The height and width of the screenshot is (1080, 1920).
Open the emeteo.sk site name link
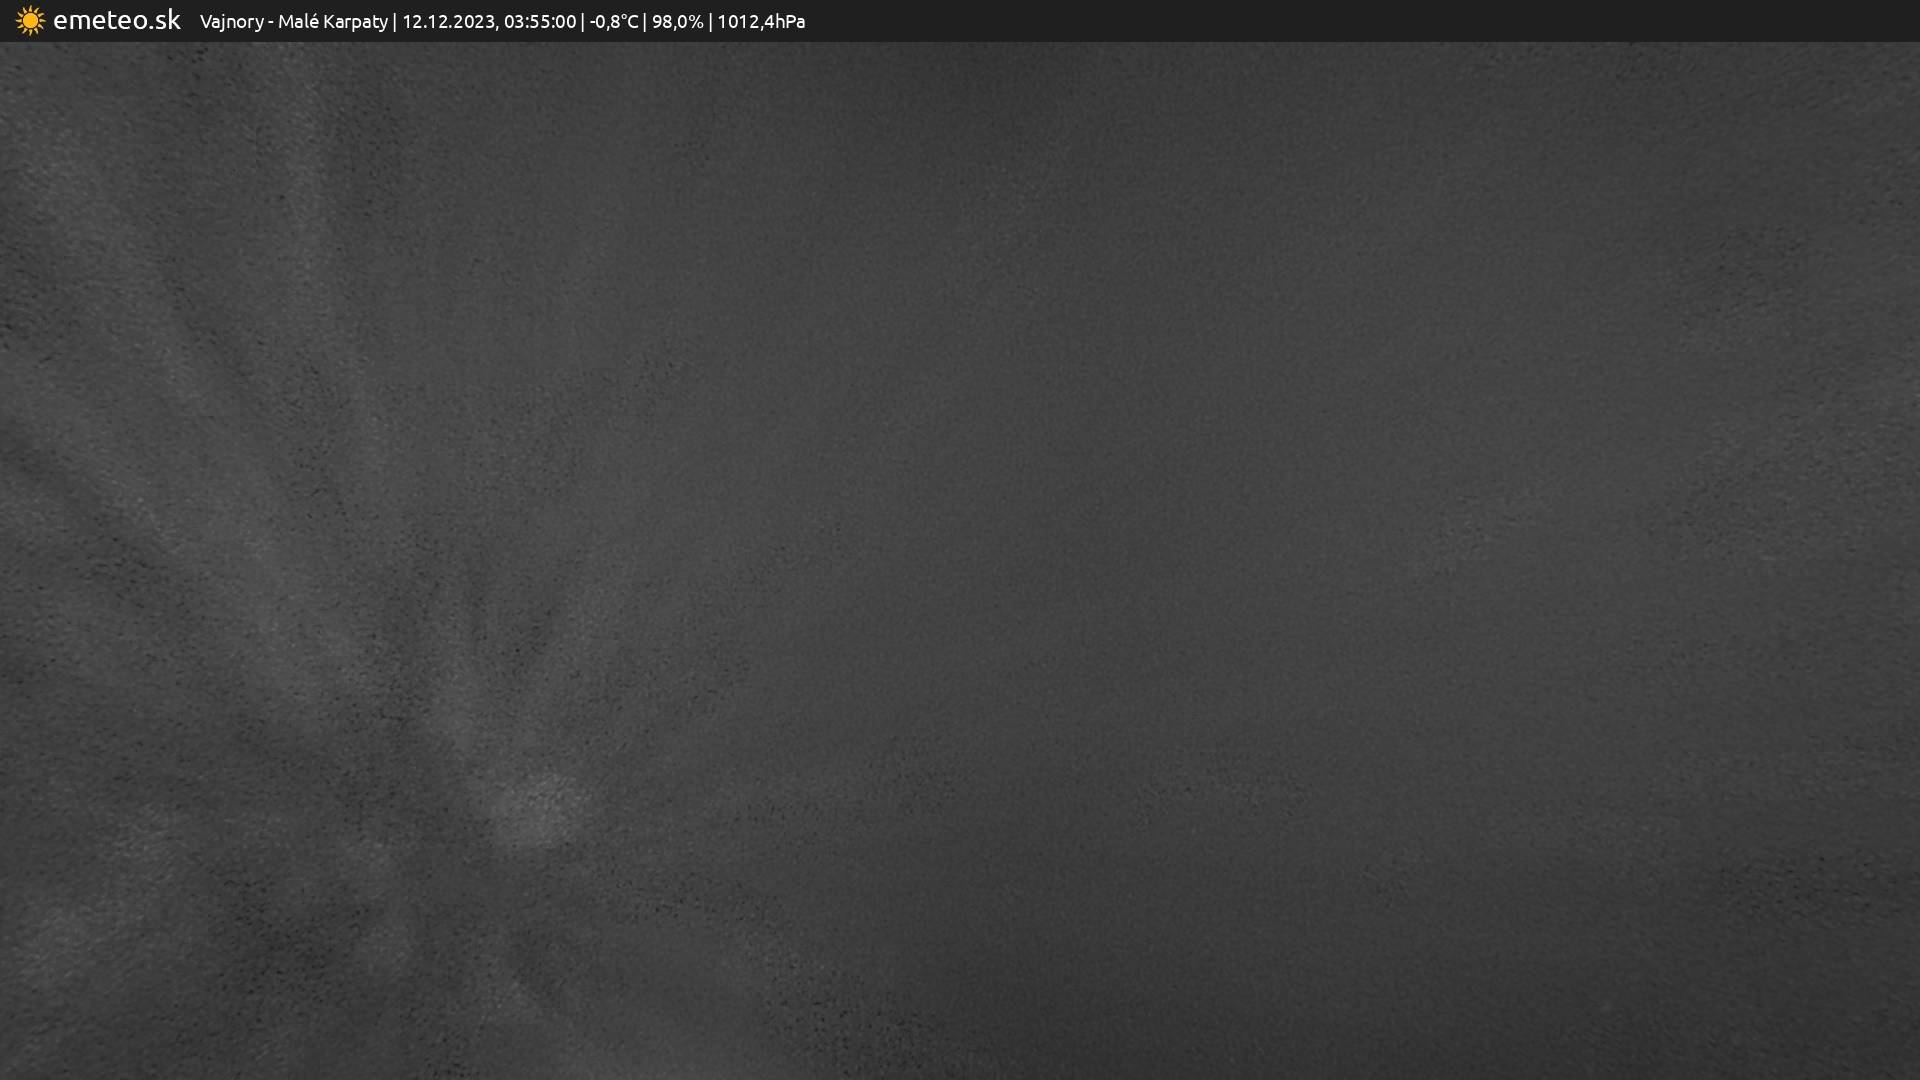[116, 20]
